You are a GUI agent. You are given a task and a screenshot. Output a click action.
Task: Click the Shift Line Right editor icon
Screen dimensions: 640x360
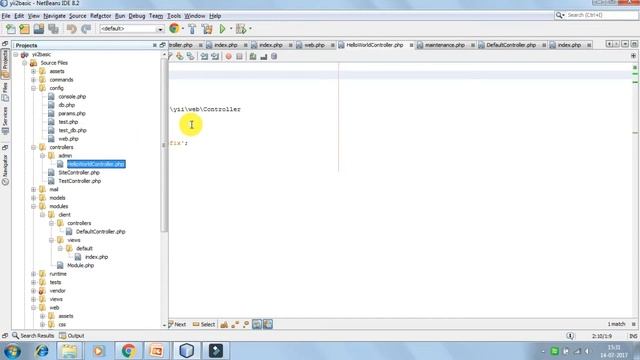(x=215, y=57)
